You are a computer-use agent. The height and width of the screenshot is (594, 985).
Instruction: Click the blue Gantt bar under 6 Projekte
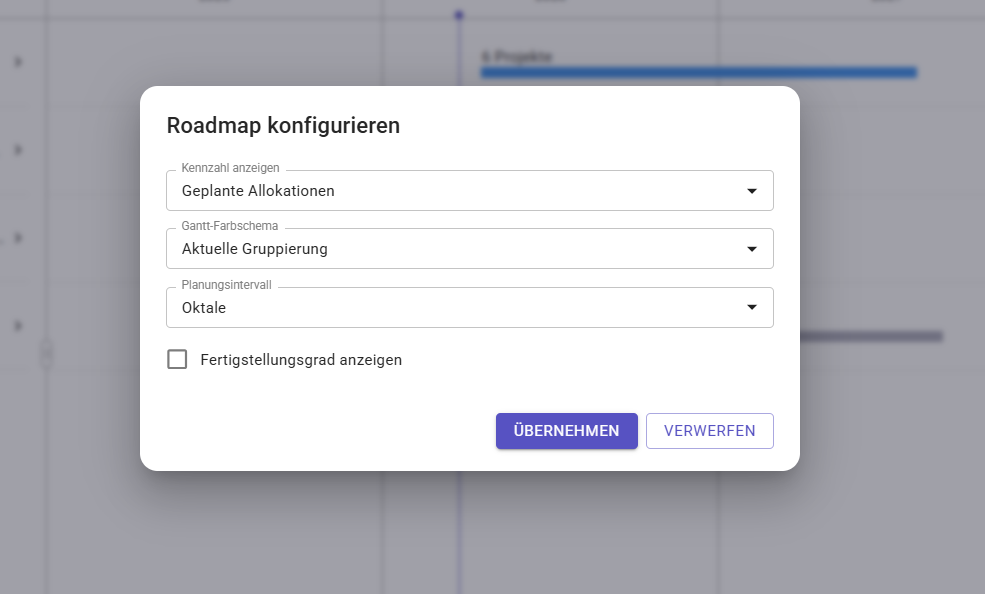tap(699, 72)
